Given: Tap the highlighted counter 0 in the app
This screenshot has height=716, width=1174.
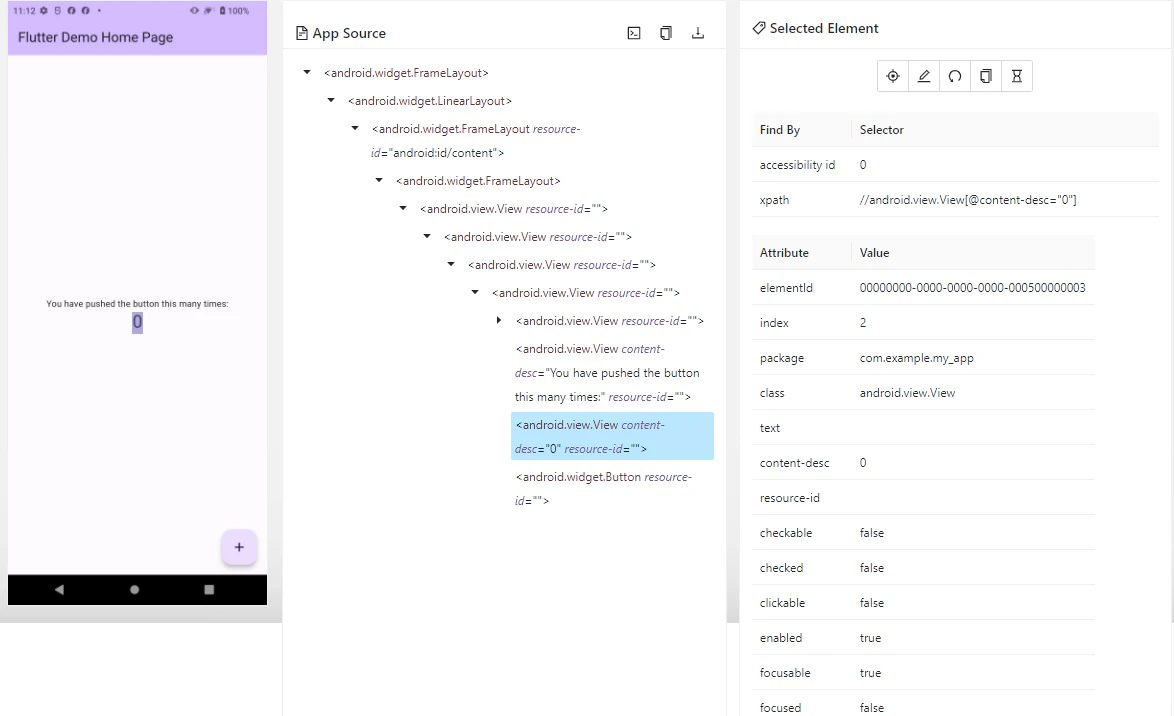Looking at the screenshot, I should [x=138, y=323].
